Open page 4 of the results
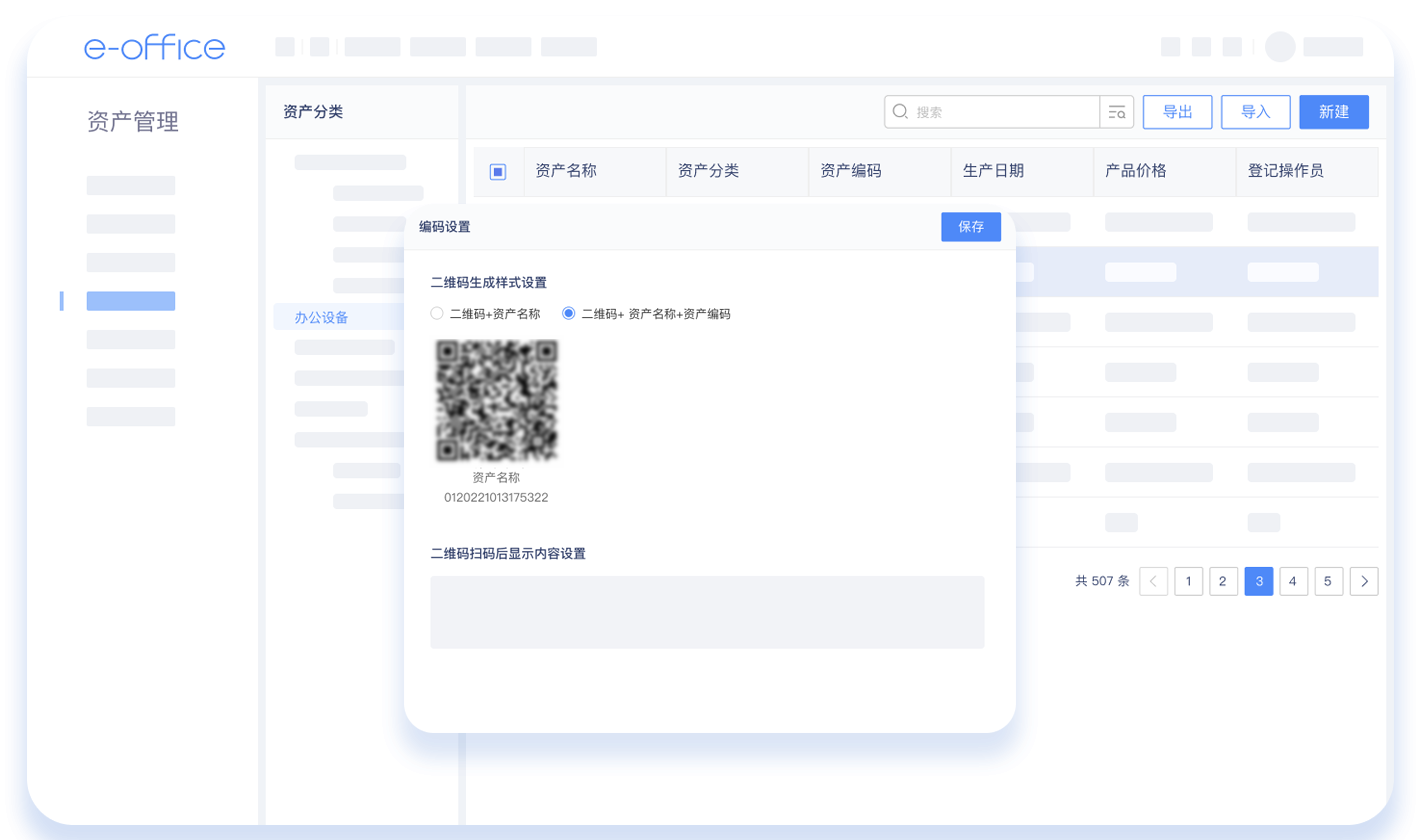 coord(1294,581)
